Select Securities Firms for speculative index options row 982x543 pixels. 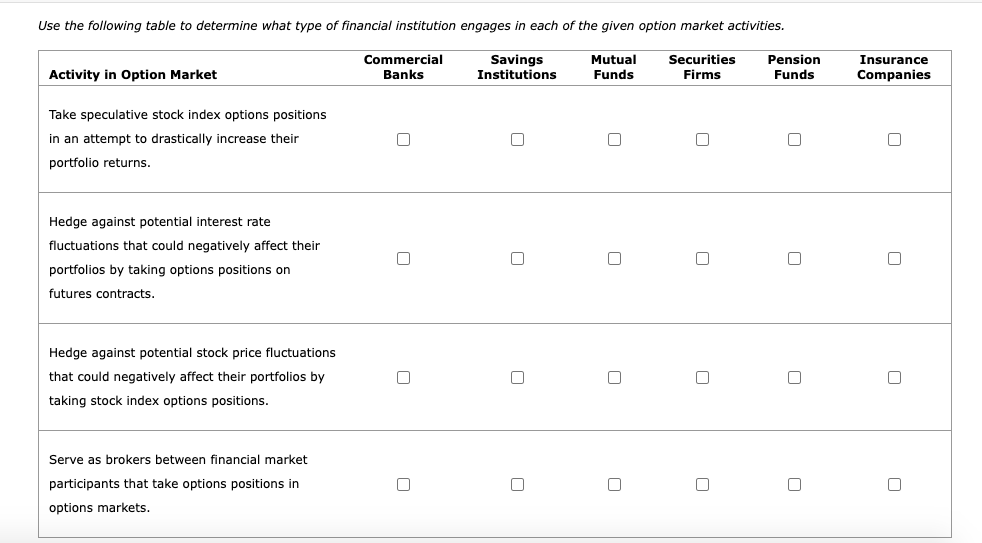tap(702, 139)
